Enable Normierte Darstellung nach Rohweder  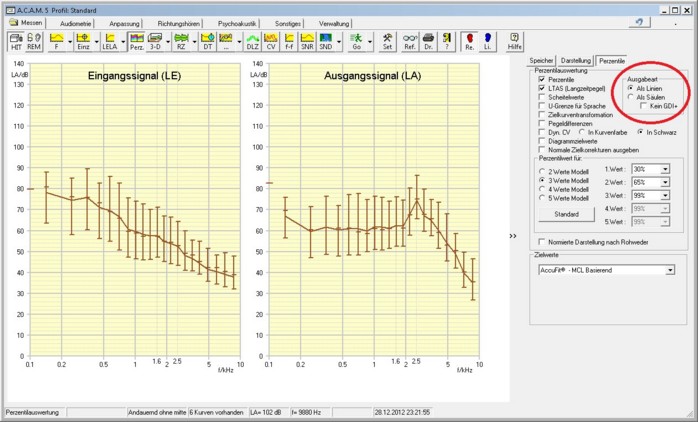pos(542,242)
